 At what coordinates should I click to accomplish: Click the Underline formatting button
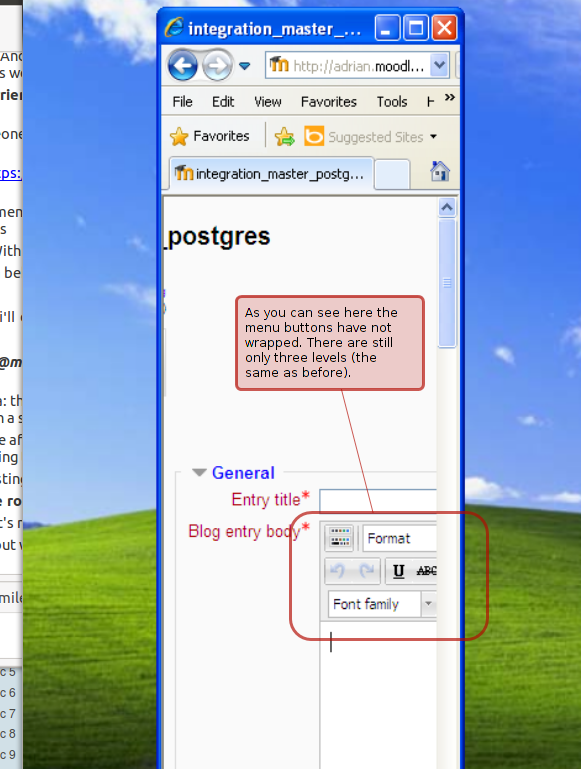click(399, 571)
